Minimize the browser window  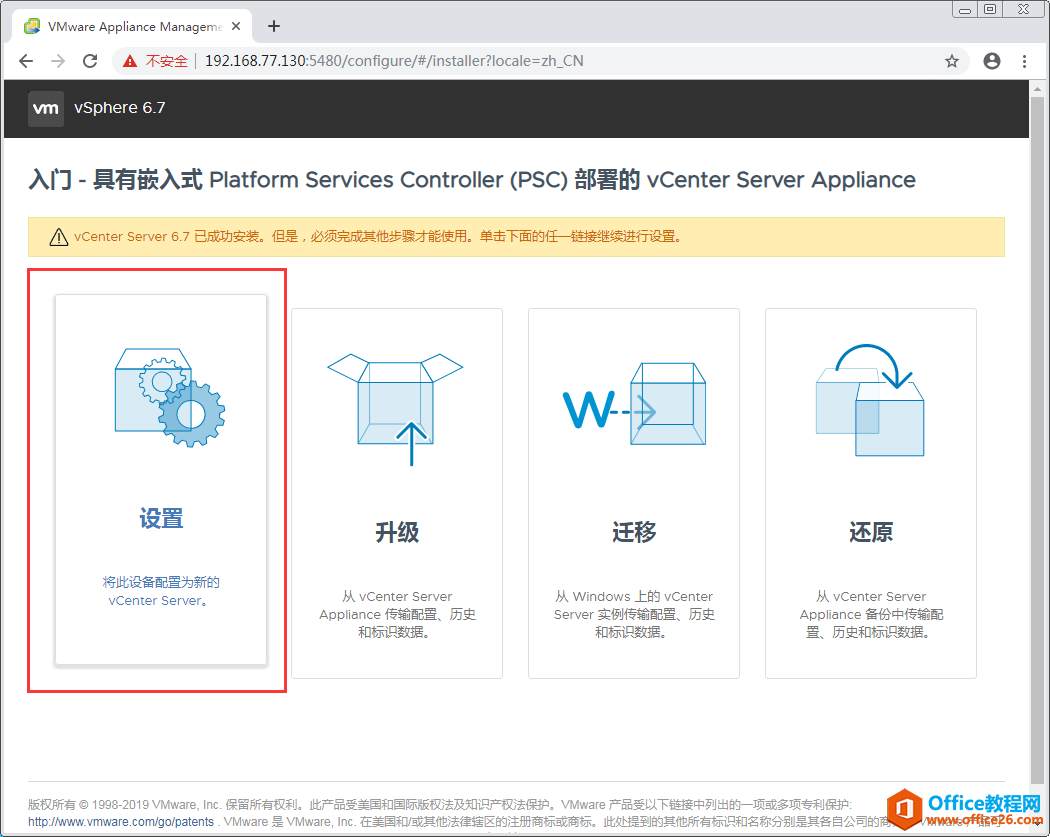(964, 9)
